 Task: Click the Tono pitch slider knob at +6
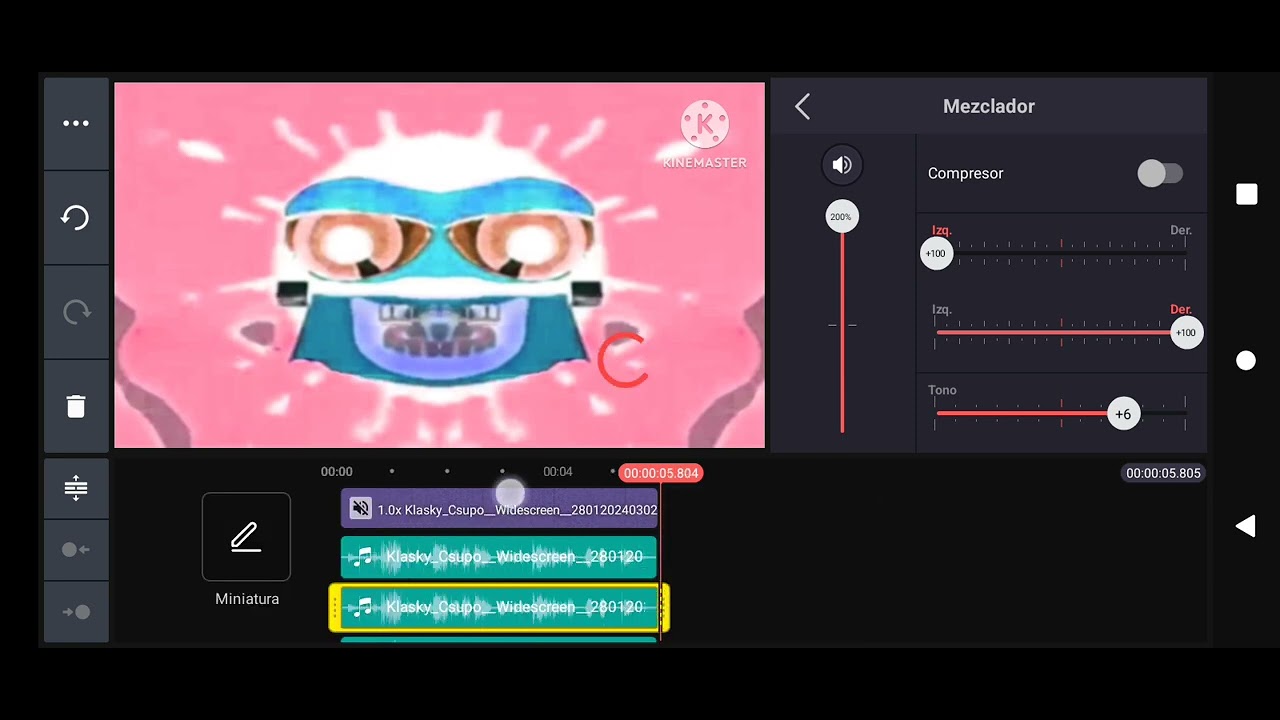pos(1124,414)
